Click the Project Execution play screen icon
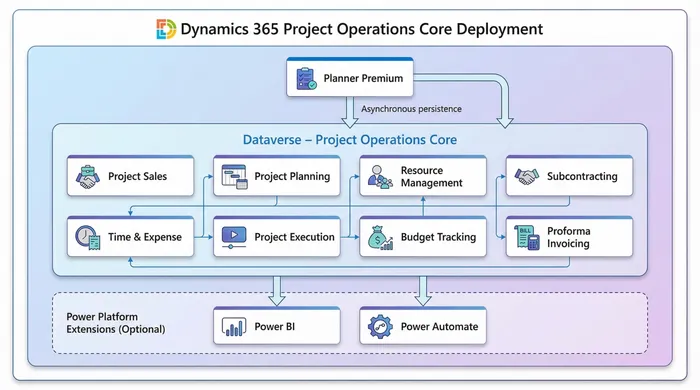 [x=234, y=237]
